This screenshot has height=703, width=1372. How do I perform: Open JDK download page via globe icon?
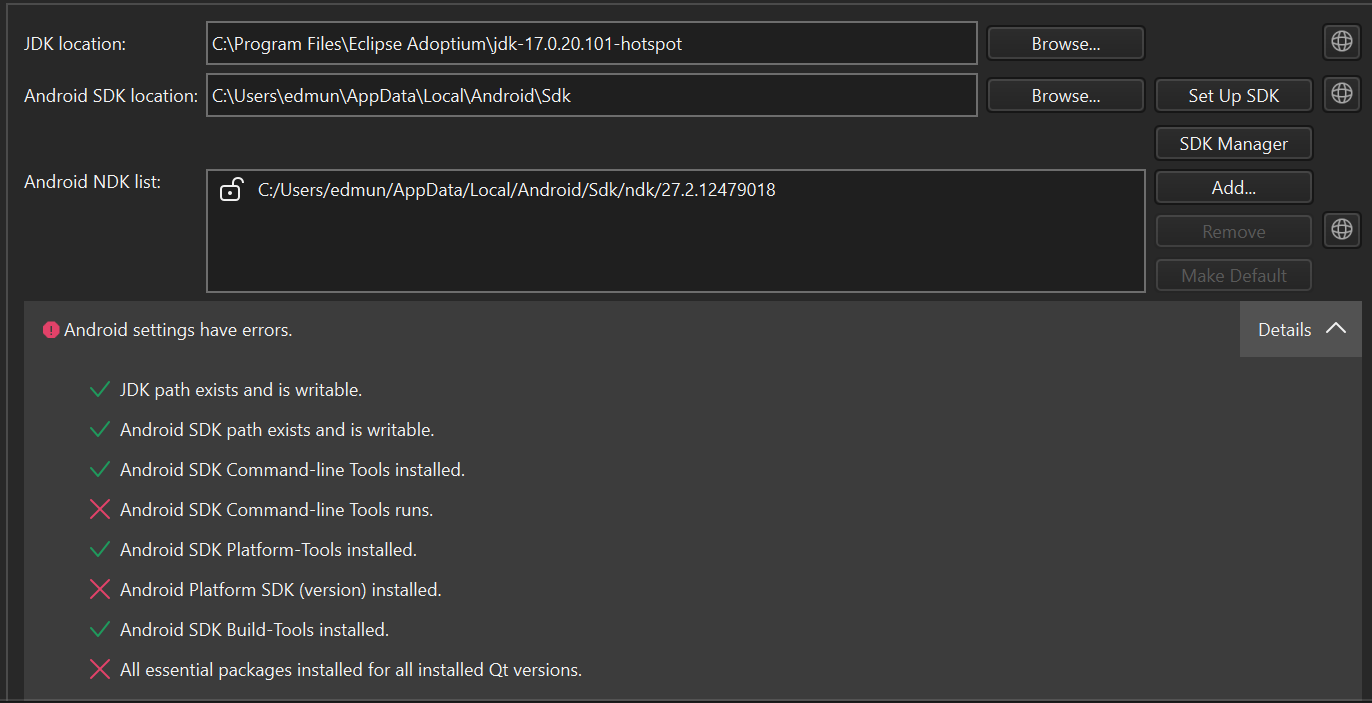click(x=1342, y=42)
